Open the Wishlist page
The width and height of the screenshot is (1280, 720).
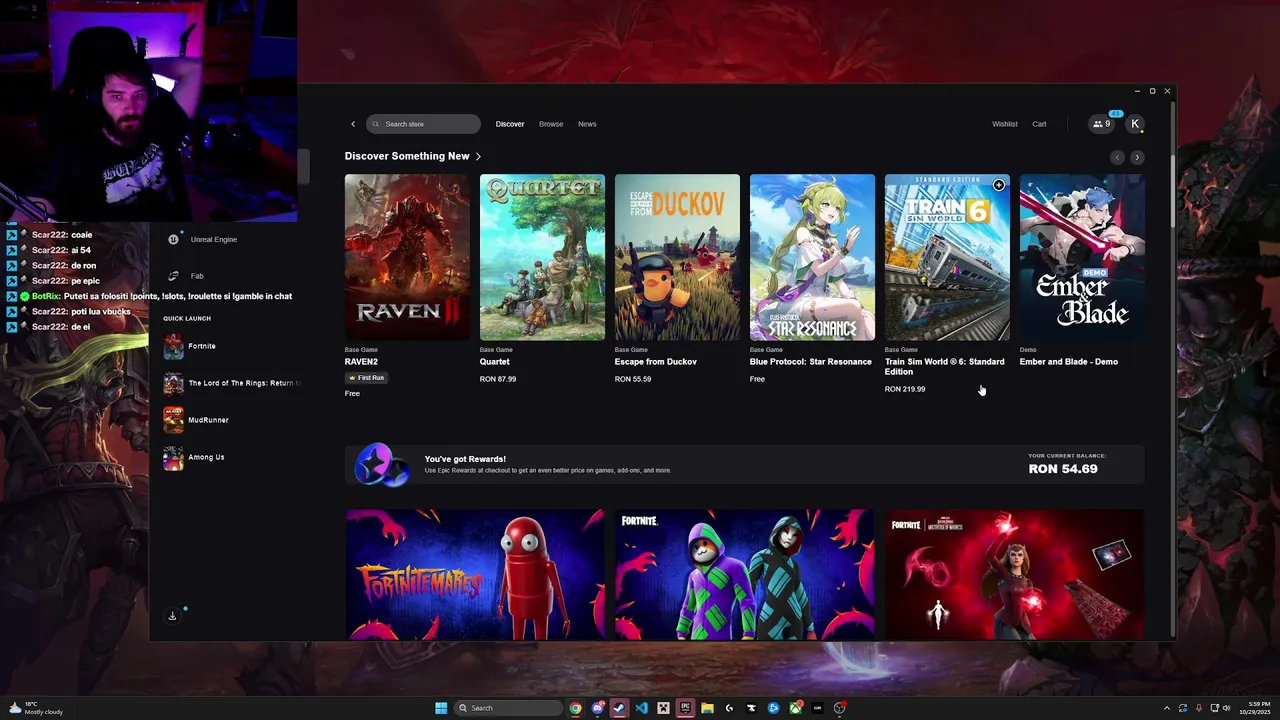point(1005,124)
